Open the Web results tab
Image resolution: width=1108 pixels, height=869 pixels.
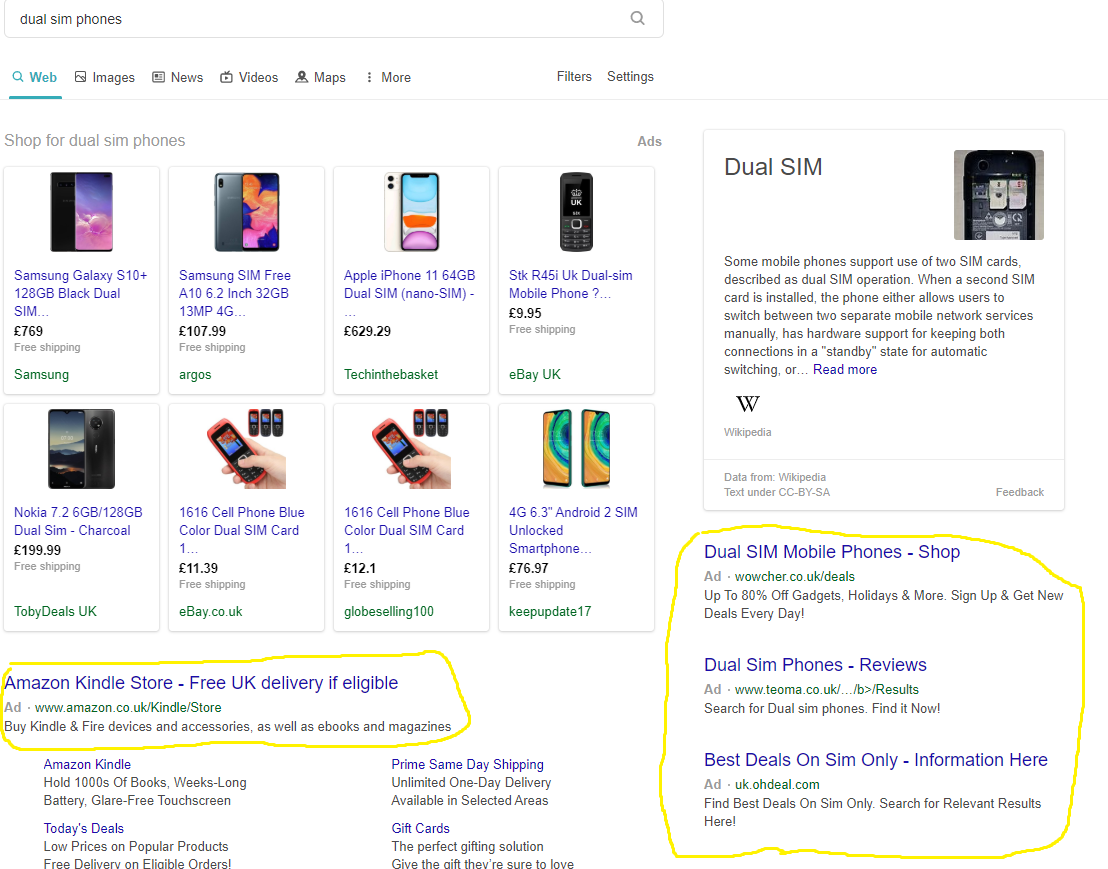click(35, 77)
